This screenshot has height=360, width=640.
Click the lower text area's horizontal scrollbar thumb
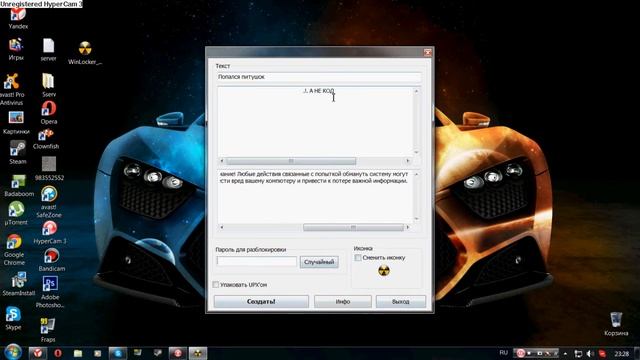pyautogui.click(x=353, y=227)
